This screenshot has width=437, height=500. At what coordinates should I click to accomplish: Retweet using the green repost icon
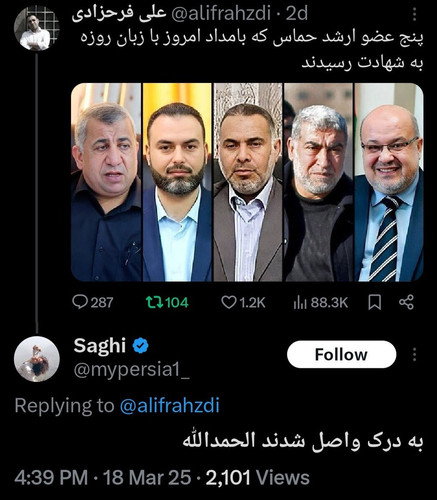tap(154, 302)
